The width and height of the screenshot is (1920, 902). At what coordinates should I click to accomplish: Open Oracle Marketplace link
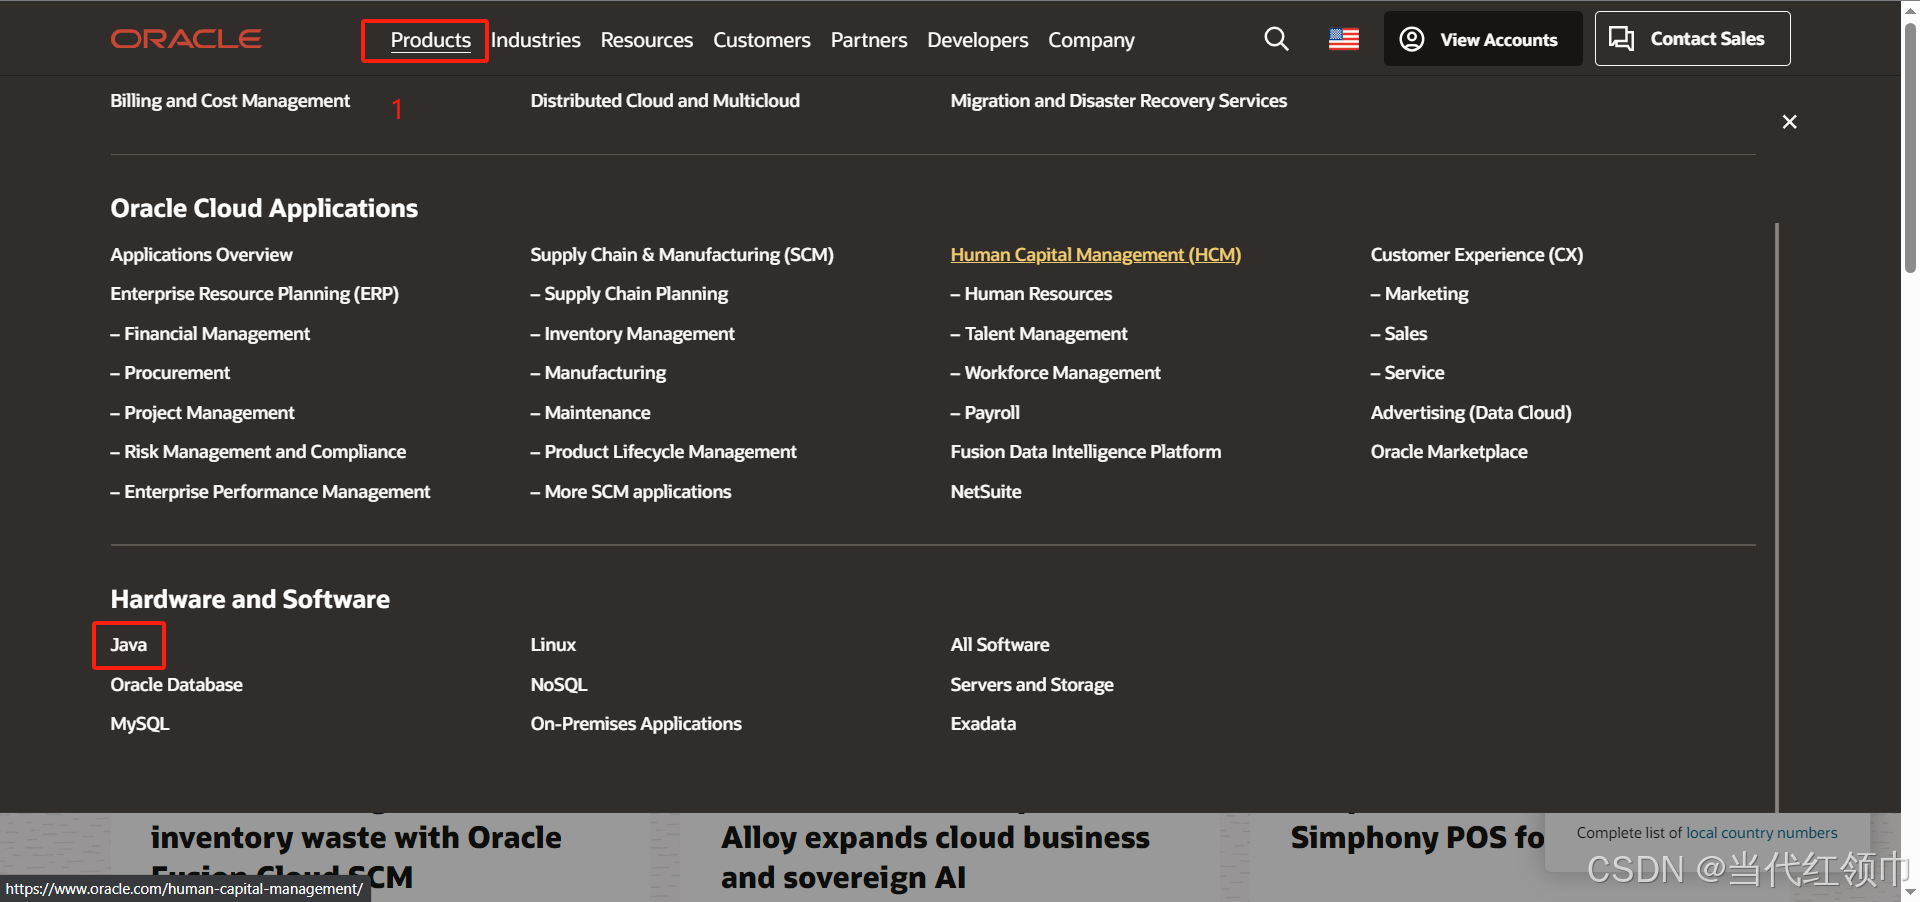pos(1448,452)
